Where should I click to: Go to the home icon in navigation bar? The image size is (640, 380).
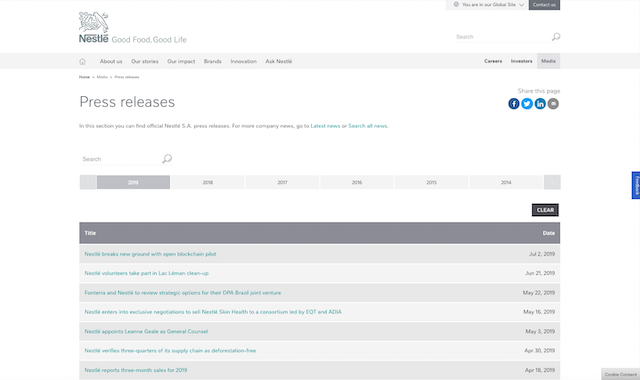pyautogui.click(x=82, y=61)
